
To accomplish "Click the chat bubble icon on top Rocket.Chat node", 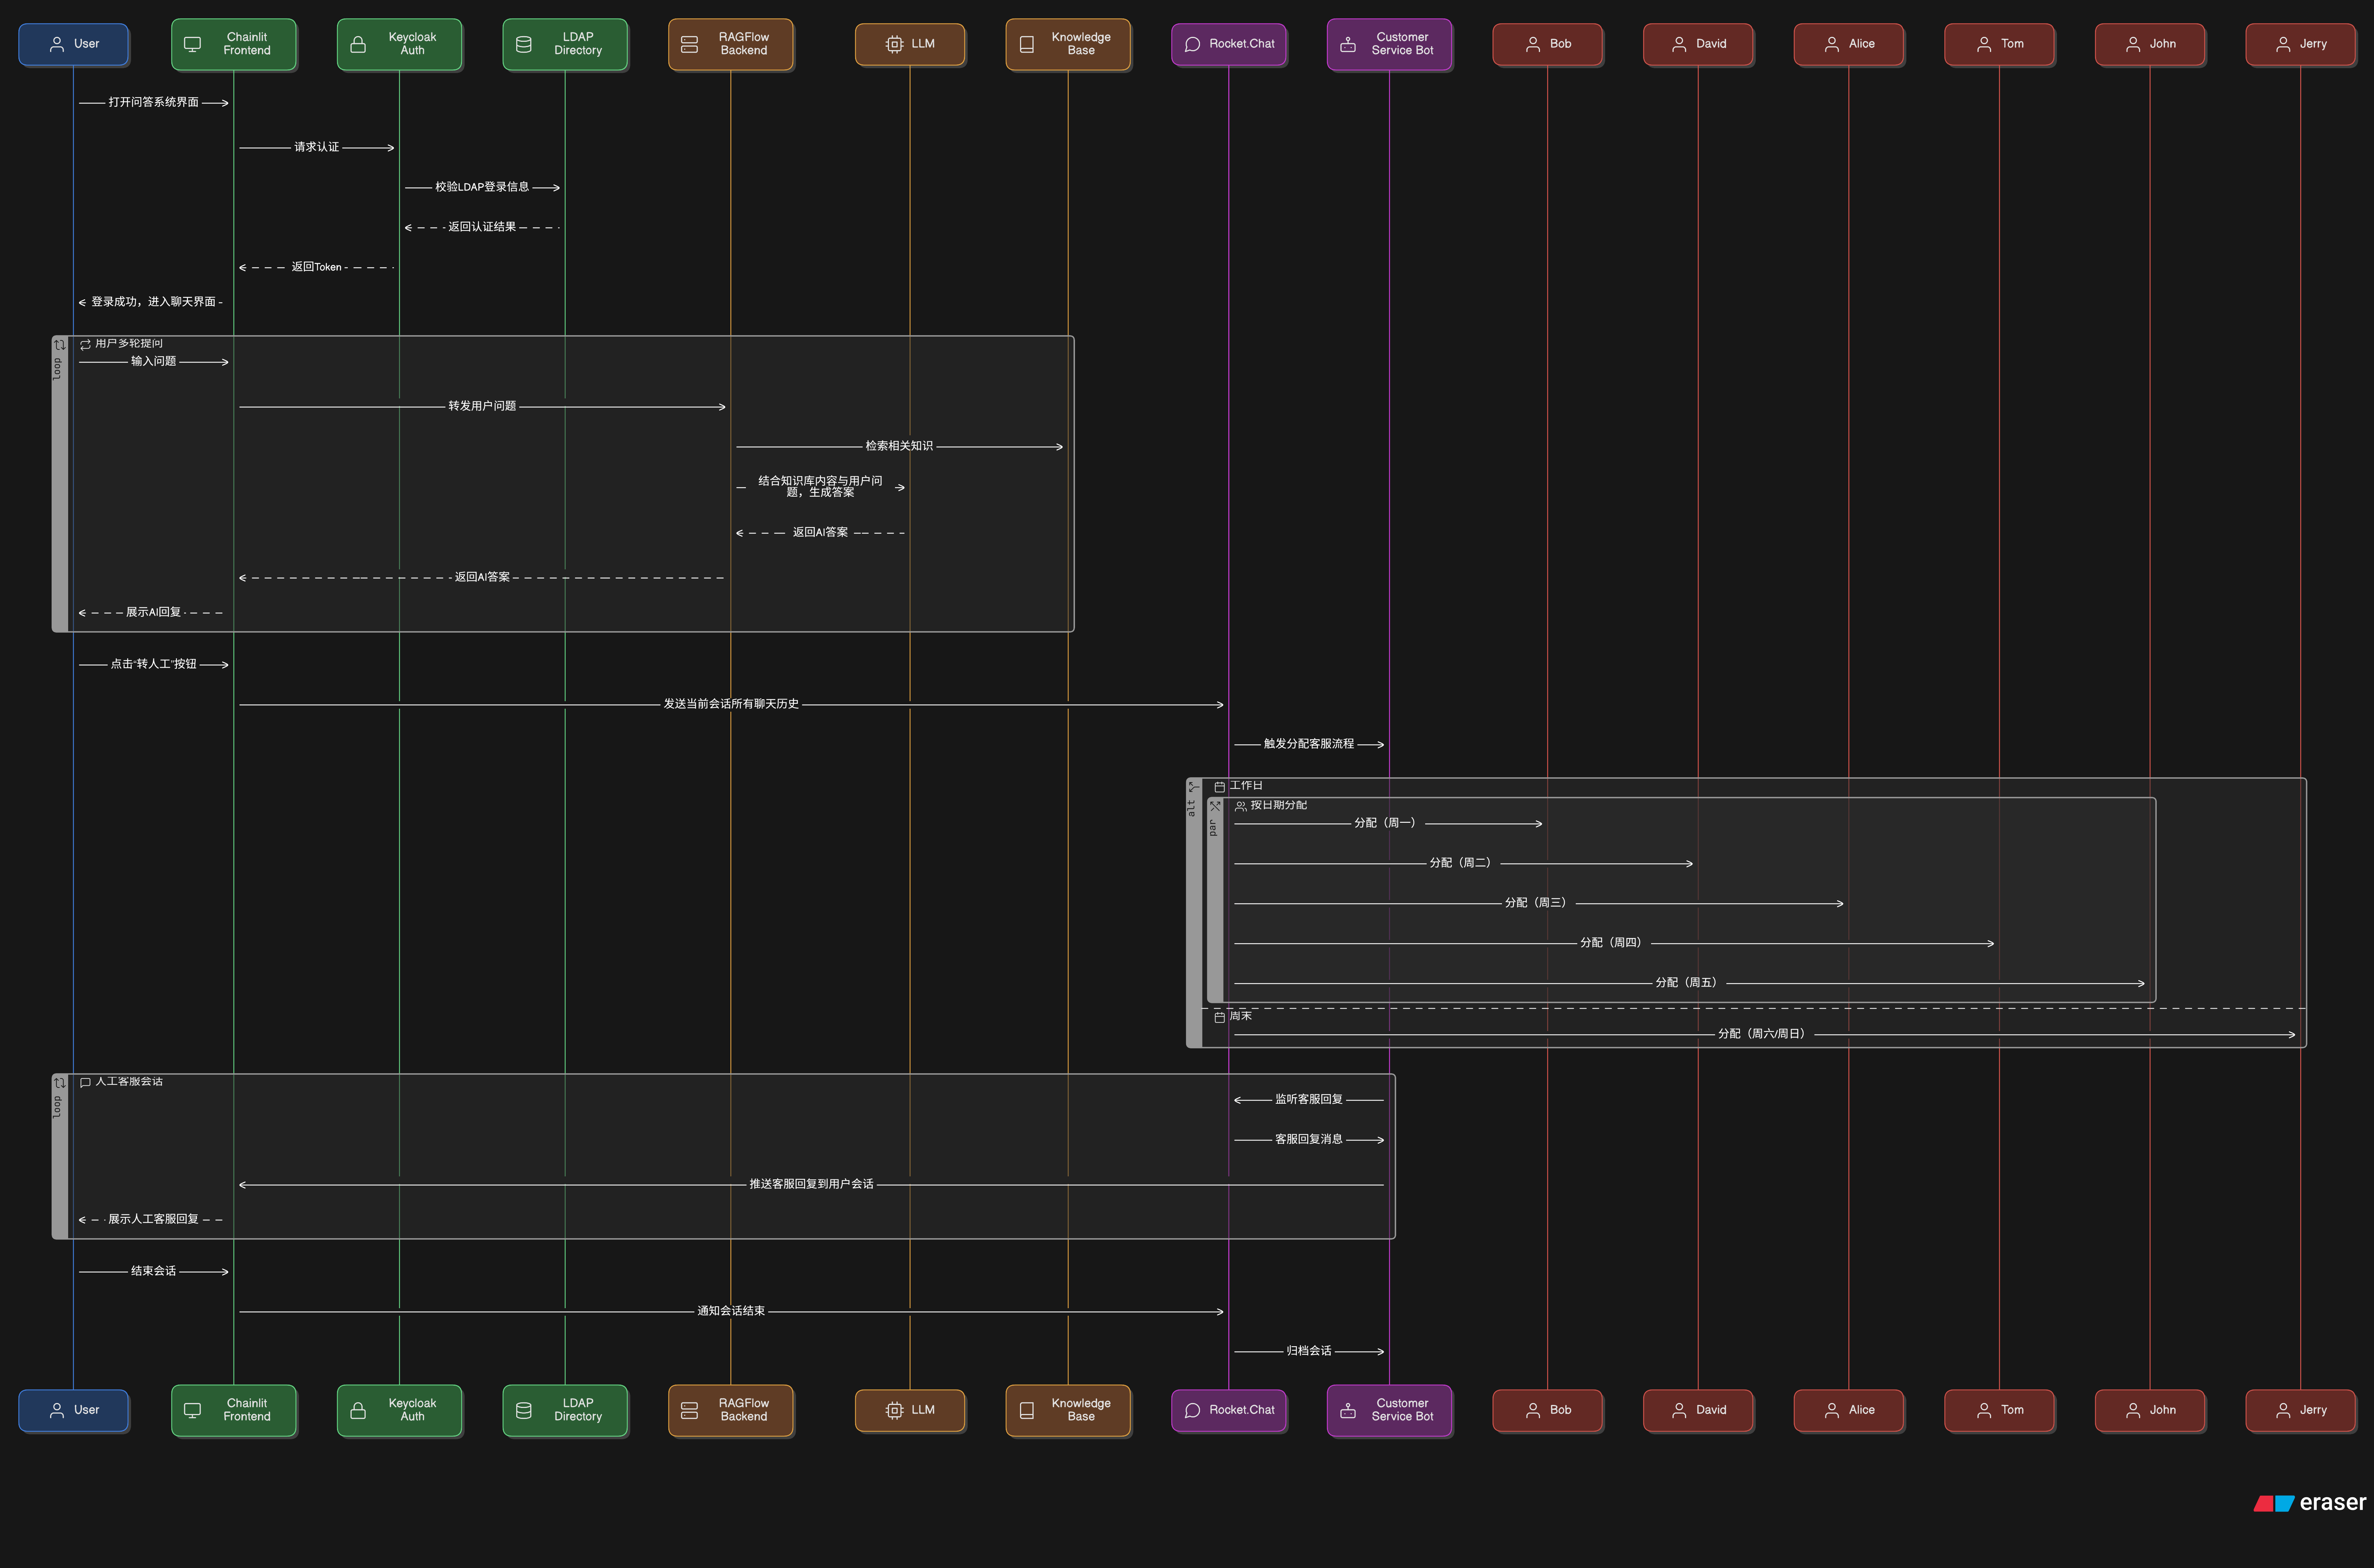I will coord(1192,44).
